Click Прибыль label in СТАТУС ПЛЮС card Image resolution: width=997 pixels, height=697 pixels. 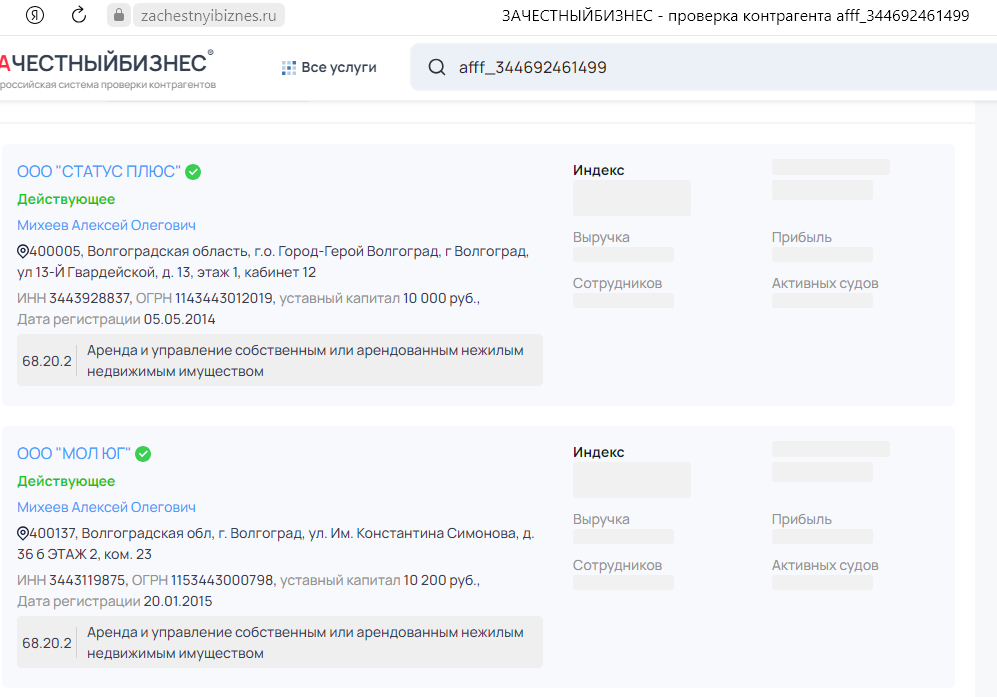[801, 237]
